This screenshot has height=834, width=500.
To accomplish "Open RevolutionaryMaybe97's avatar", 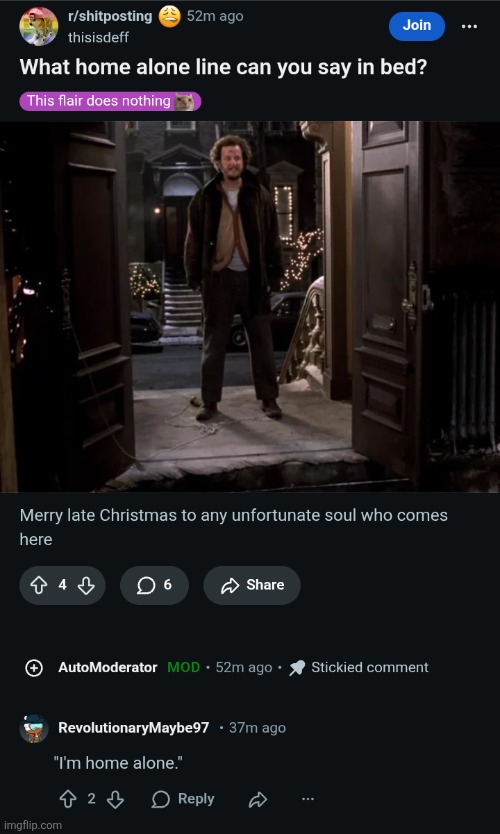I will point(34,728).
